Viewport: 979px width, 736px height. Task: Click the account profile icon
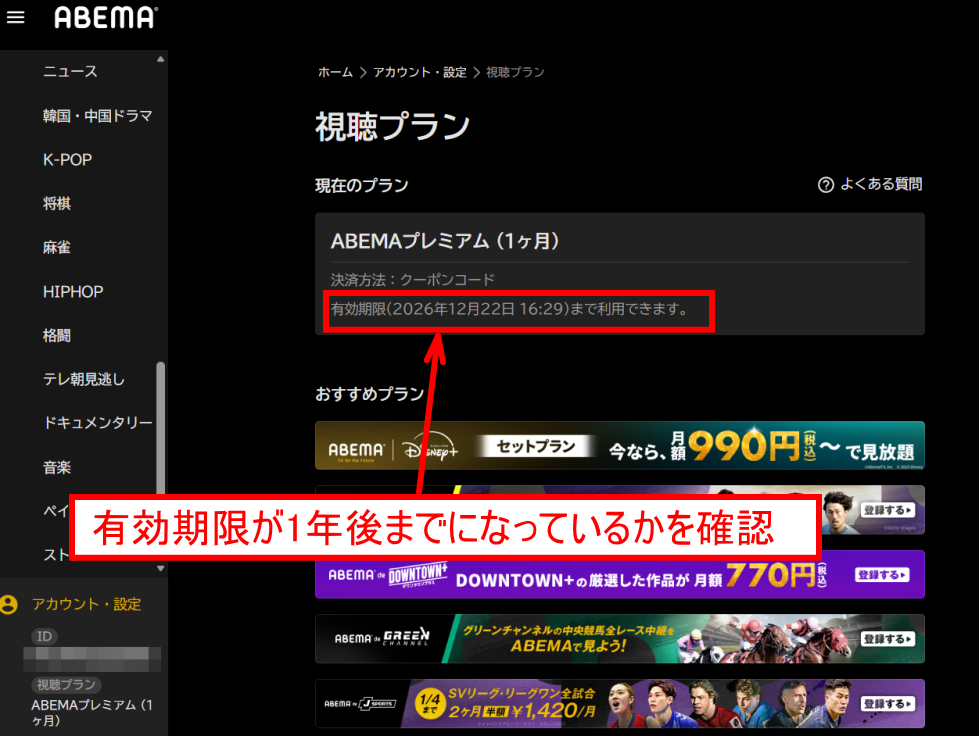[10, 605]
